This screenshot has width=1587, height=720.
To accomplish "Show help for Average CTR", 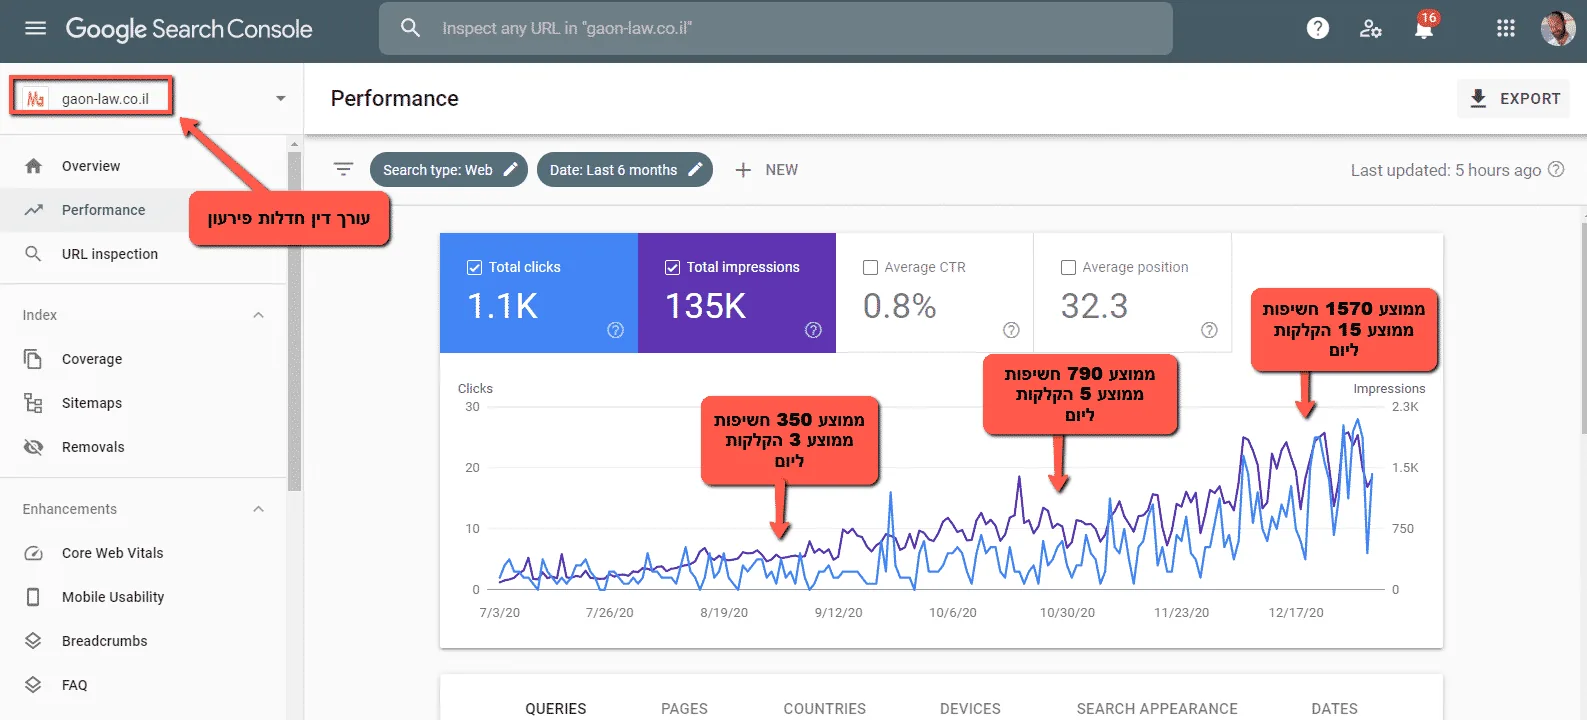I will pyautogui.click(x=1011, y=330).
